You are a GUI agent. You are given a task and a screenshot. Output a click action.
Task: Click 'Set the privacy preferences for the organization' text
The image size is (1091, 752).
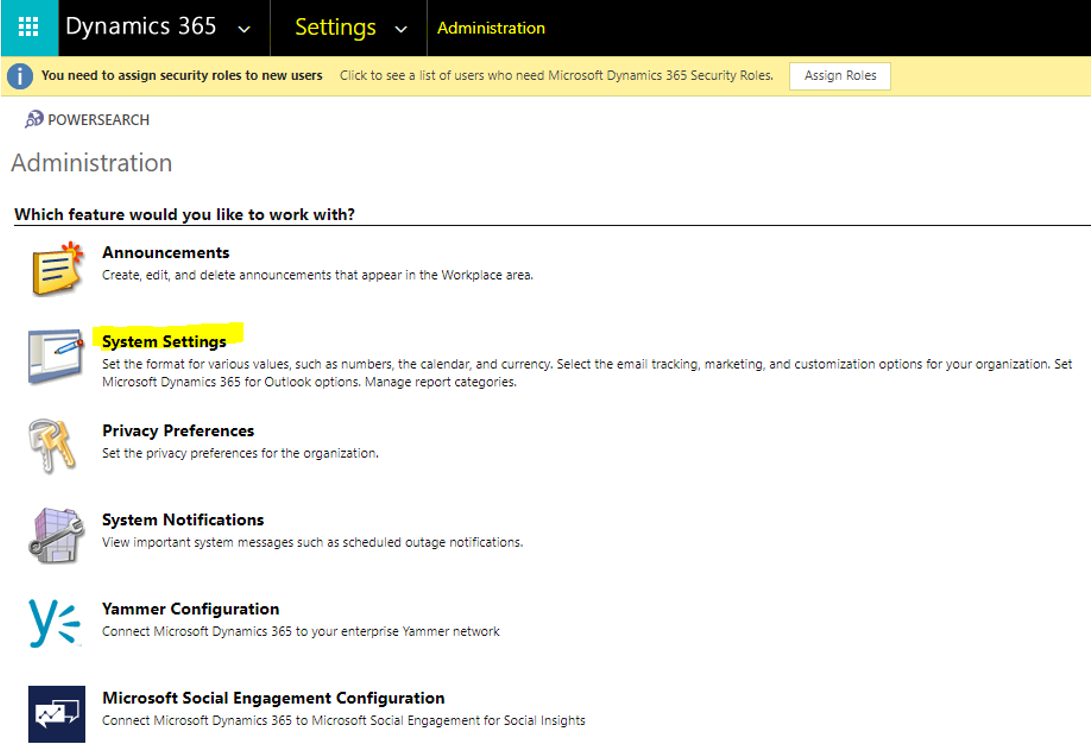pyautogui.click(x=241, y=454)
